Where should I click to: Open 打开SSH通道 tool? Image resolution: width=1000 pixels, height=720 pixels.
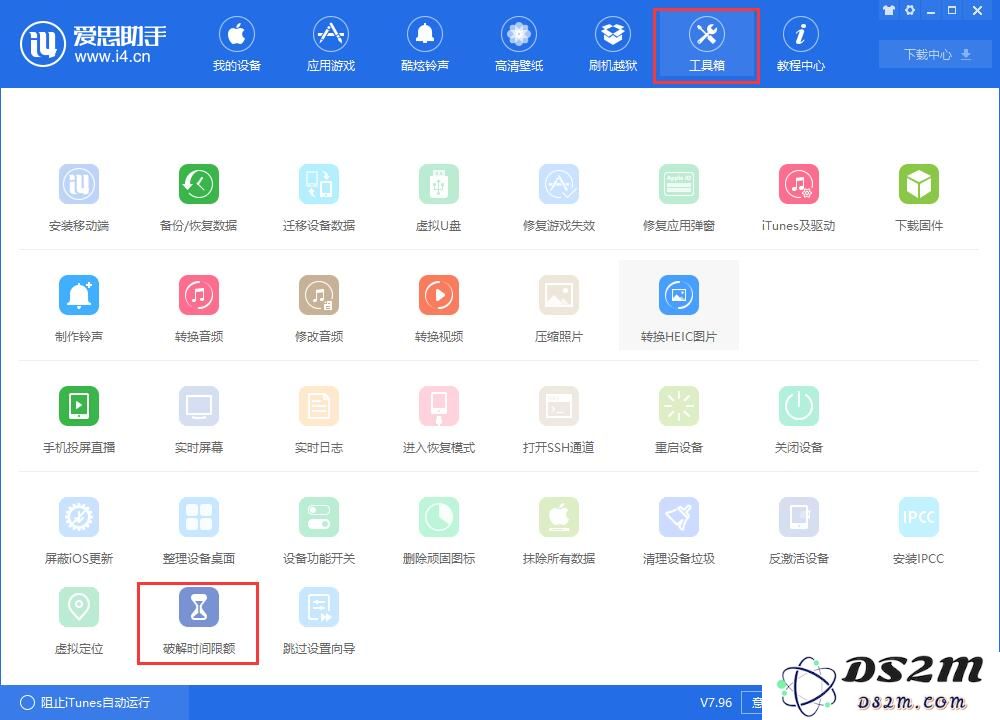[559, 420]
